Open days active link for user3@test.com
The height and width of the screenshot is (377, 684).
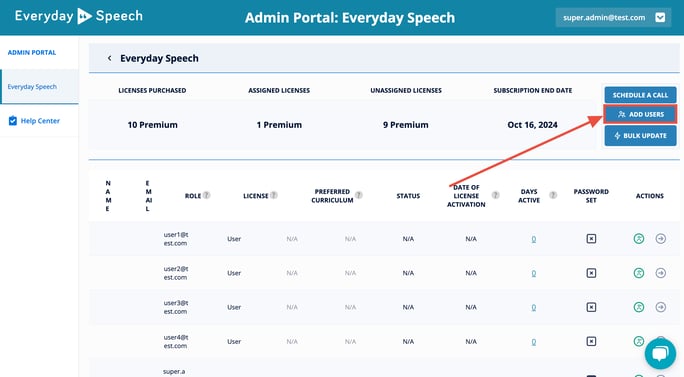click(534, 308)
